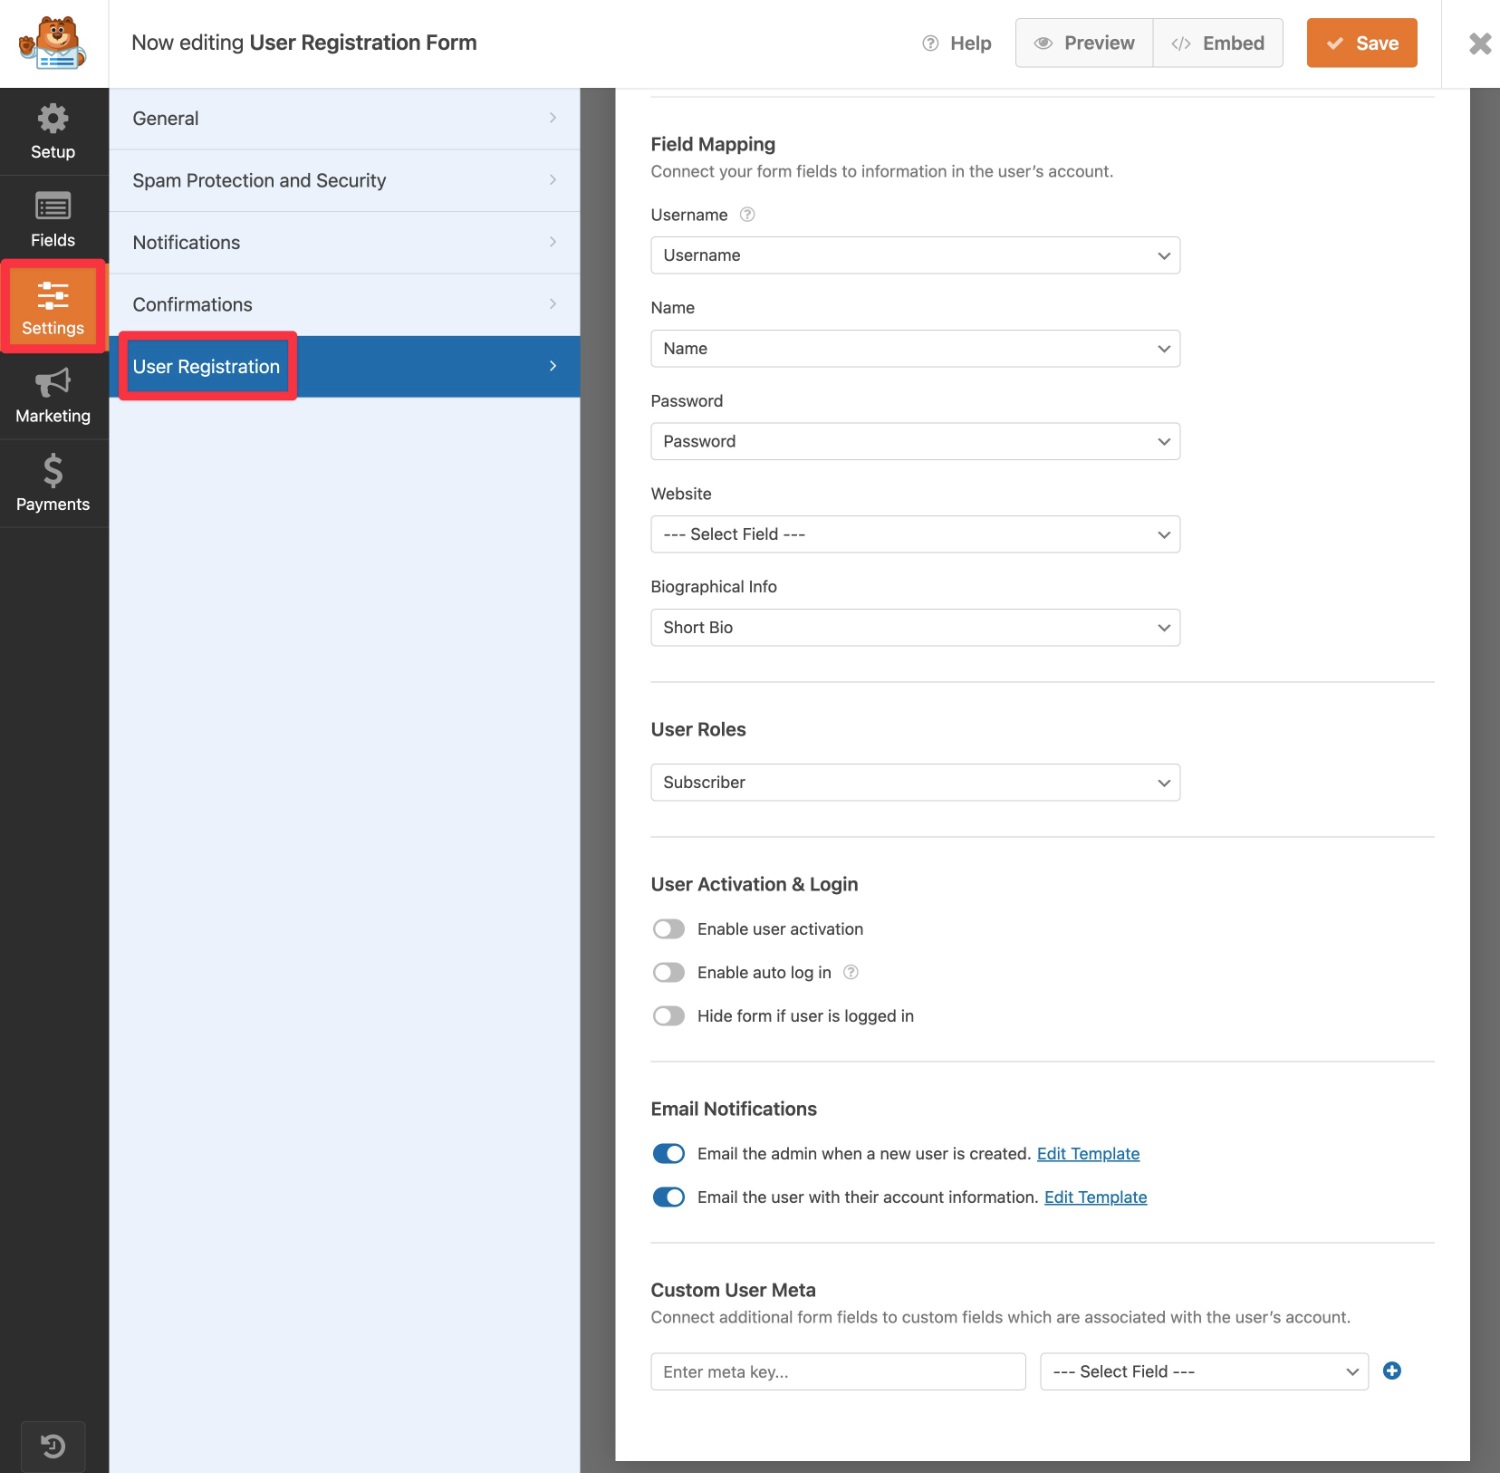This screenshot has height=1473, width=1500.
Task: Click the Preview button
Action: pyautogui.click(x=1084, y=43)
